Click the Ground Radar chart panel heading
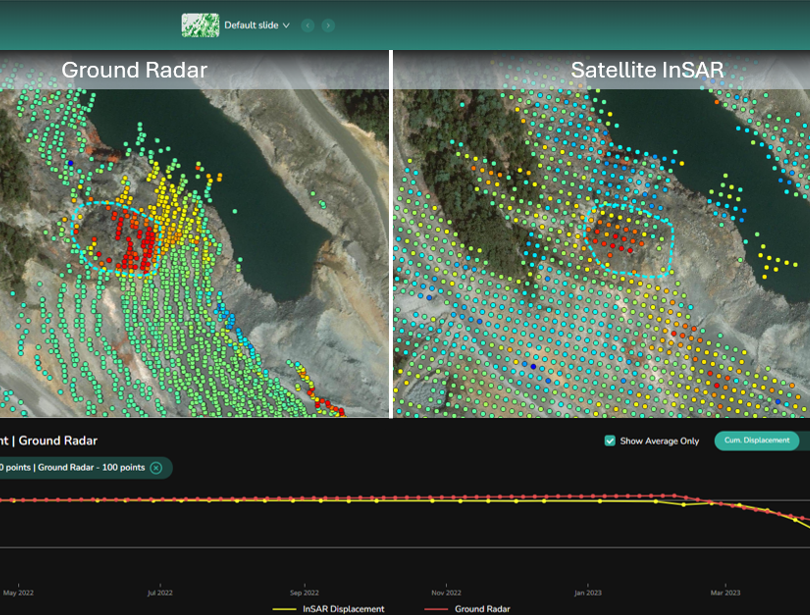 58,440
